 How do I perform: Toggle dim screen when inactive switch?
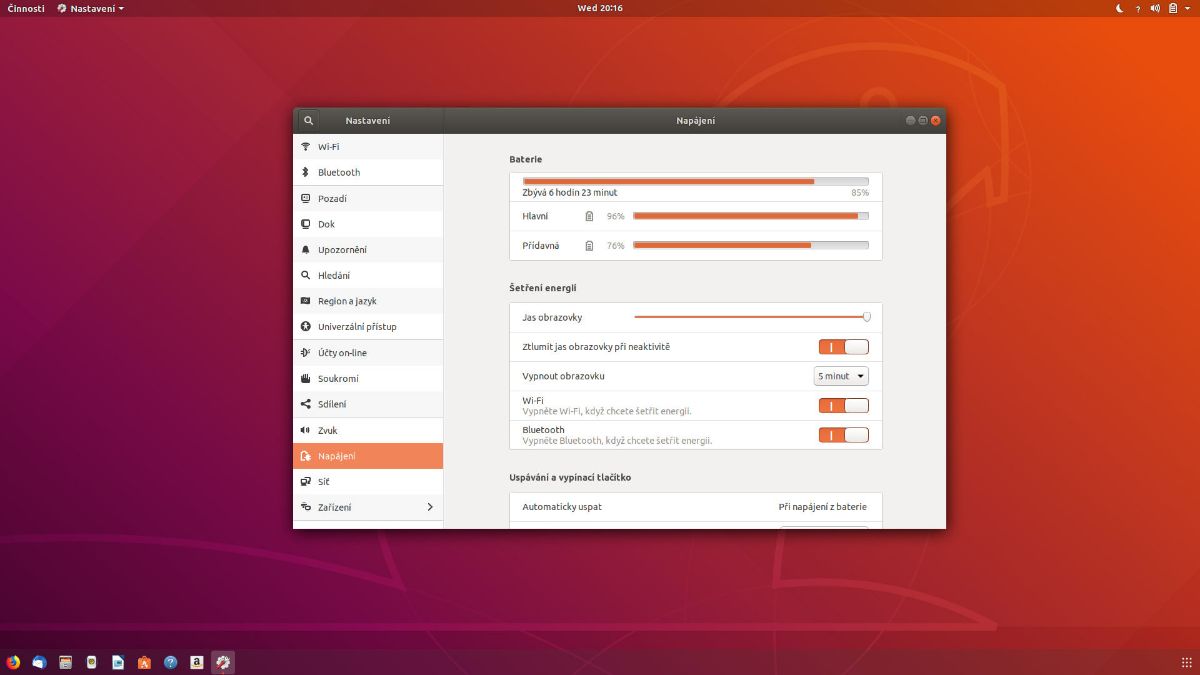click(x=843, y=347)
